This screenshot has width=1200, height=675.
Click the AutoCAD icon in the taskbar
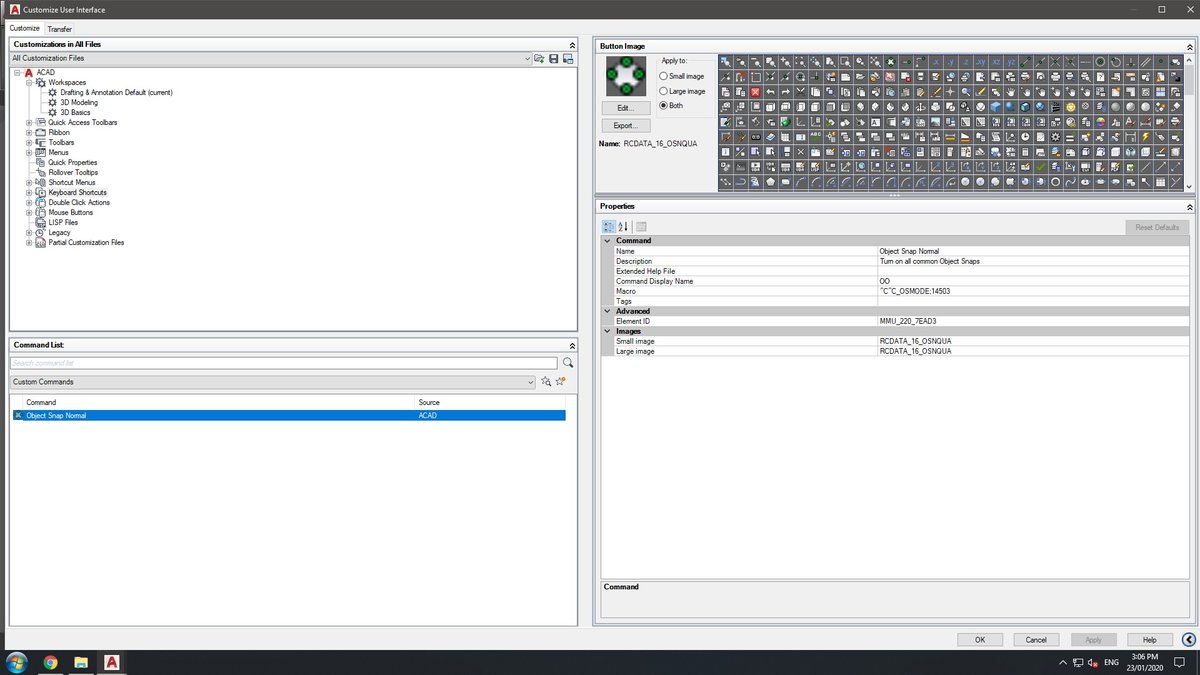112,662
